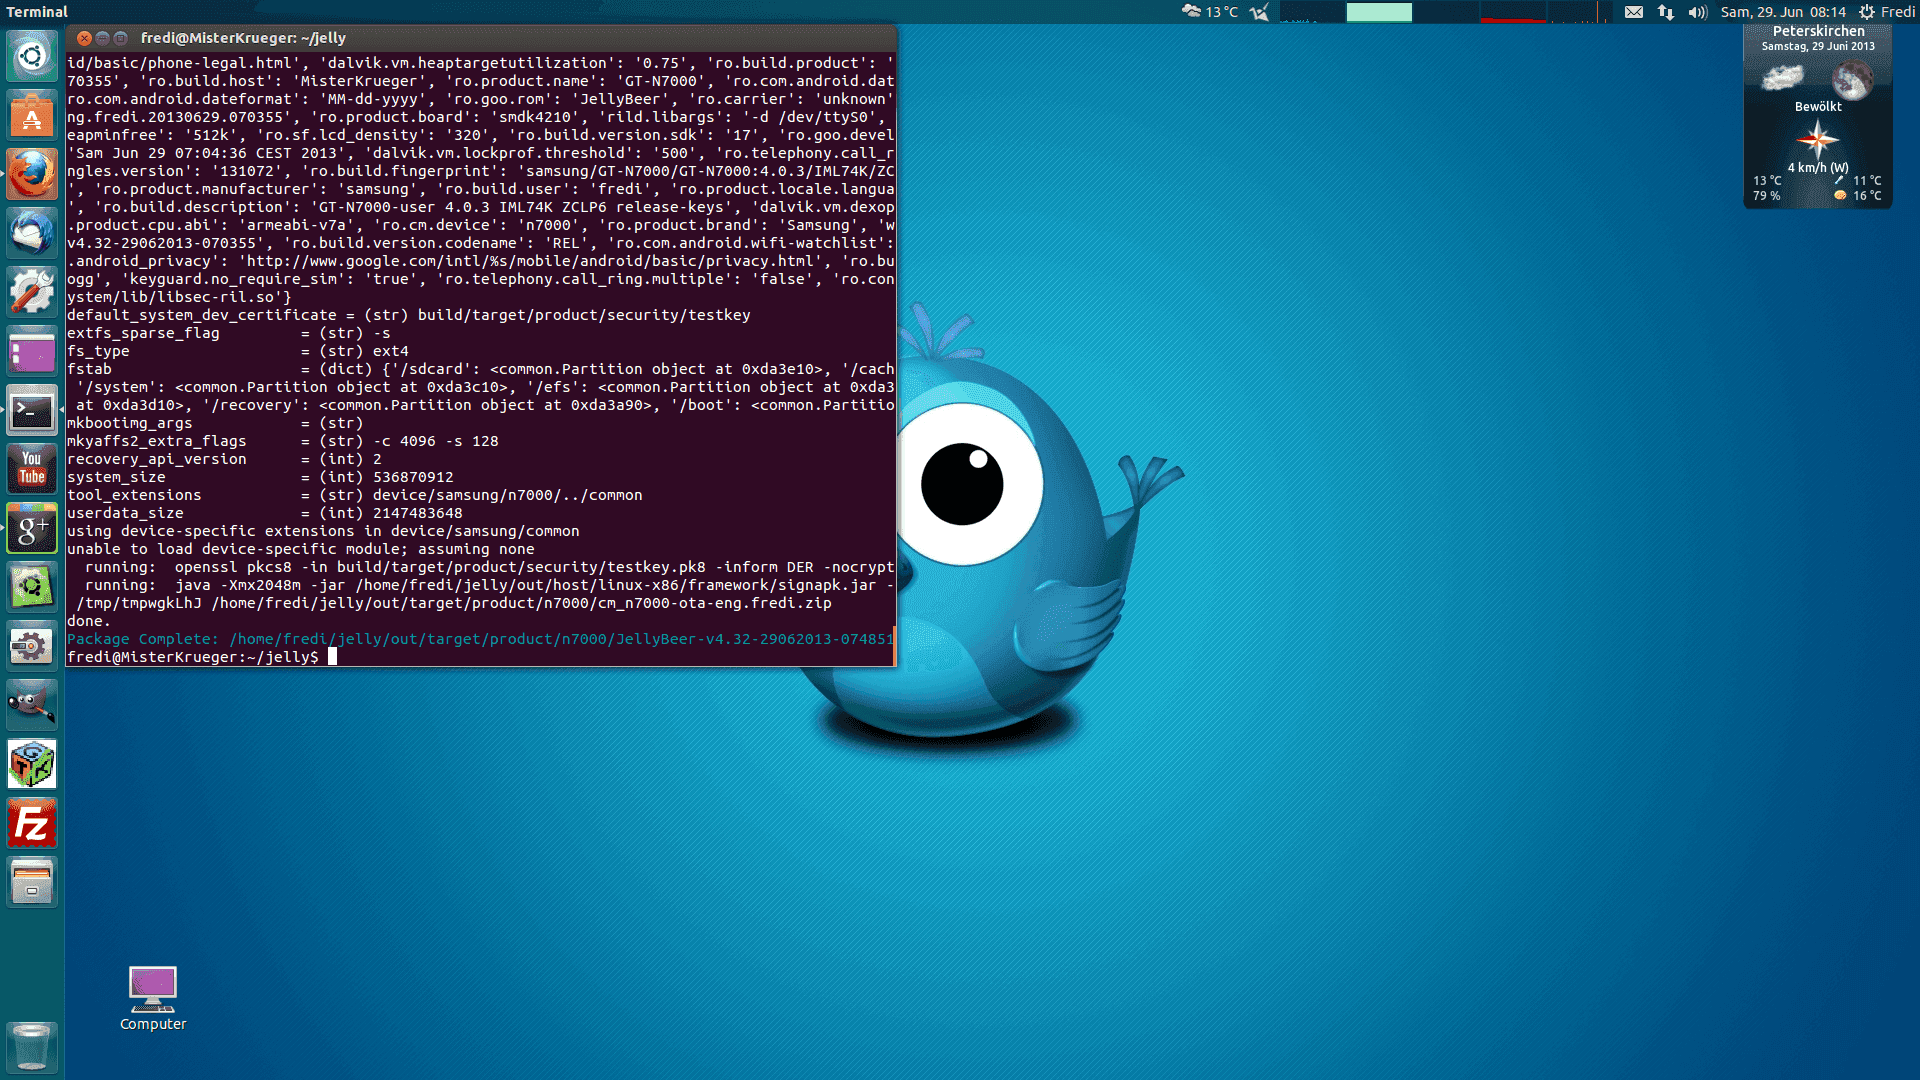This screenshot has width=1920, height=1080.
Task: Open the date and time calendar menu
Action: [x=1783, y=12]
